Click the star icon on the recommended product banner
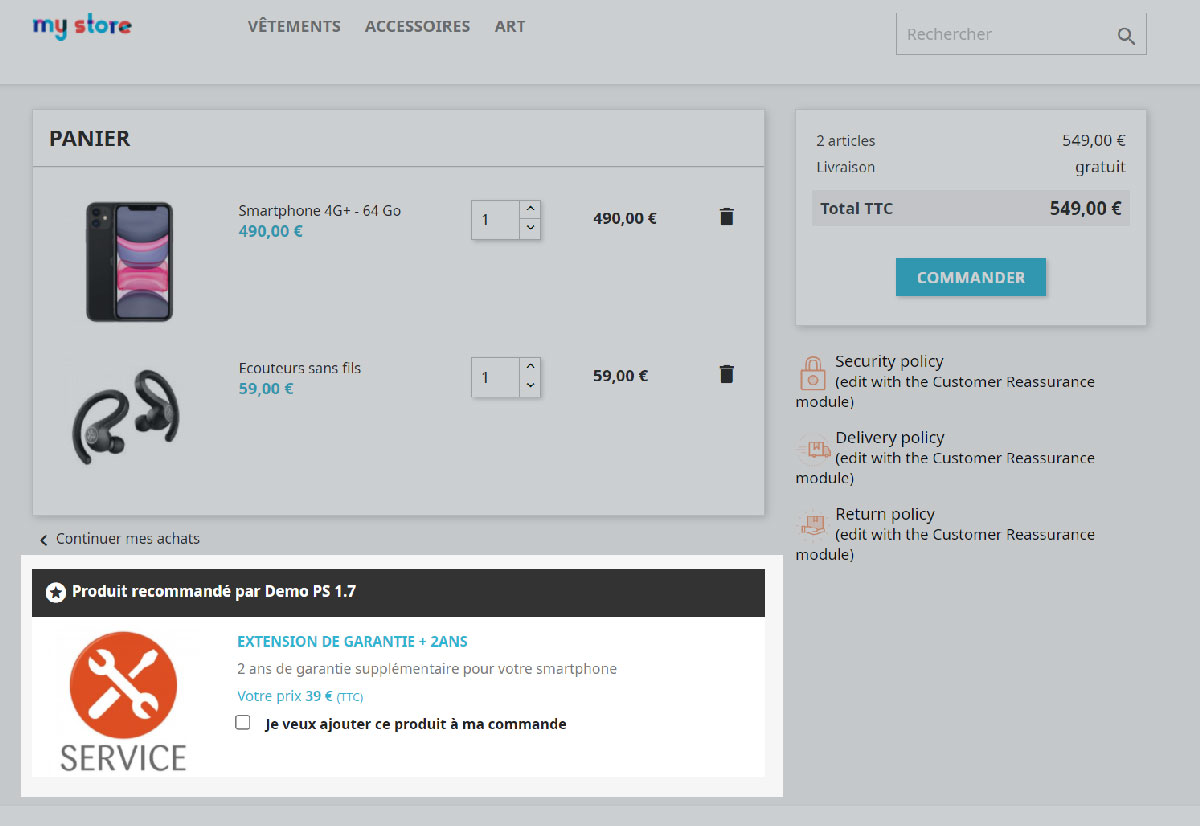 click(x=57, y=592)
